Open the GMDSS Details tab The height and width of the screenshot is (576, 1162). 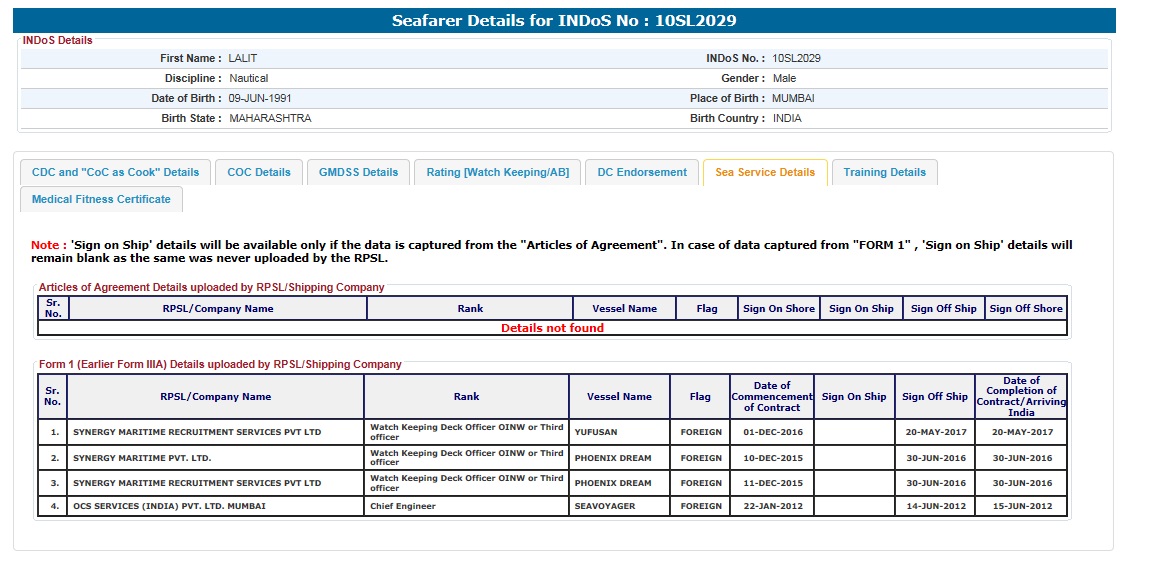pyautogui.click(x=358, y=172)
